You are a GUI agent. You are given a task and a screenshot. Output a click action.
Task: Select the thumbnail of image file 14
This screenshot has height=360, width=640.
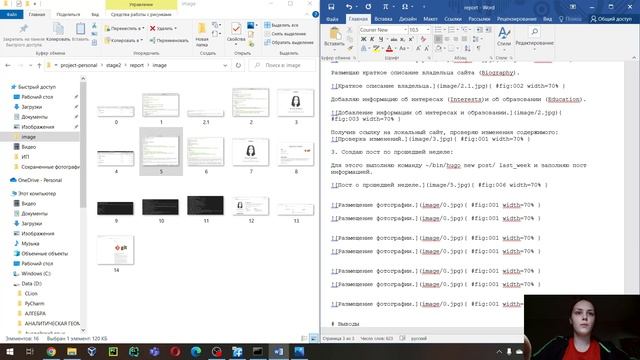116,249
